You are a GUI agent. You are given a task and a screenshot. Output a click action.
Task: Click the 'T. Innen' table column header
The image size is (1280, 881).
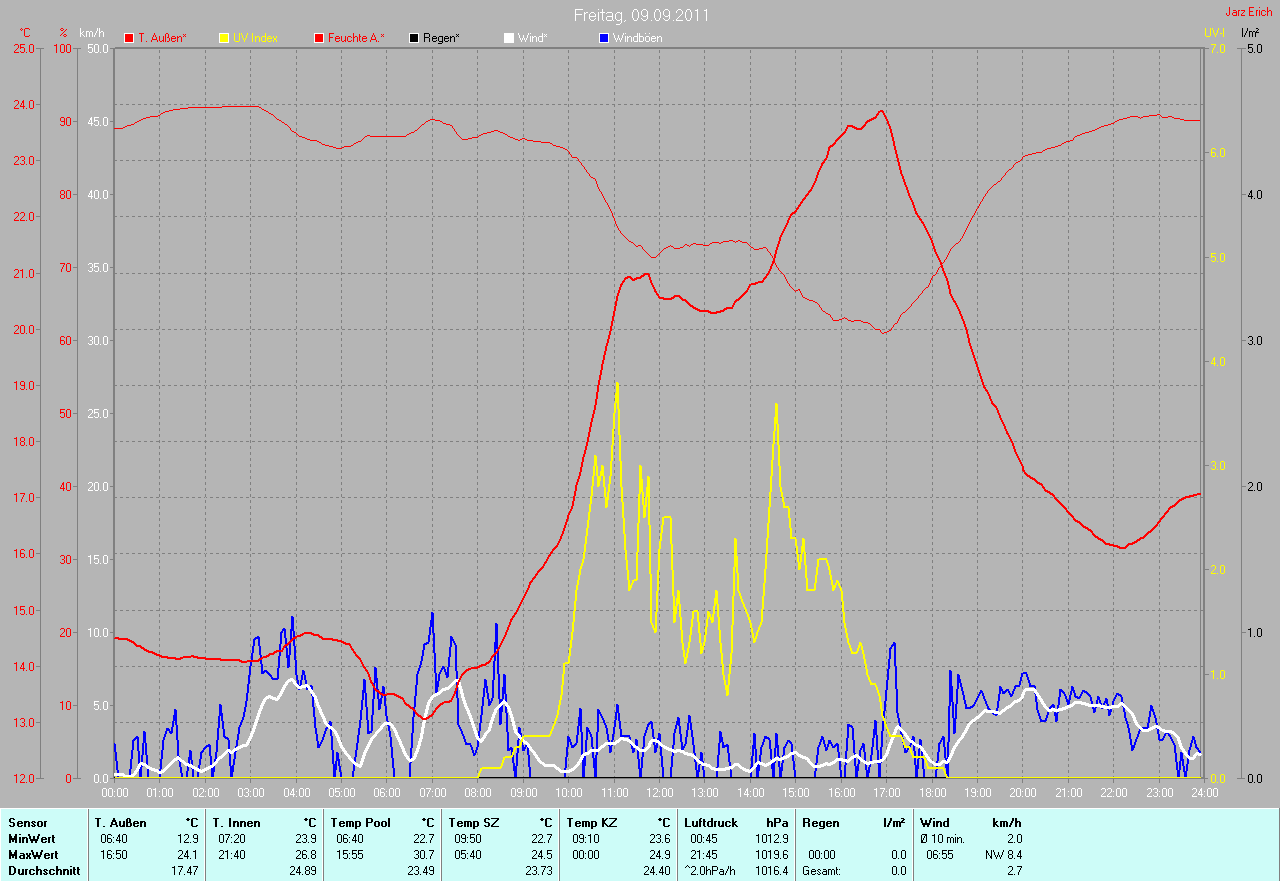(238, 823)
